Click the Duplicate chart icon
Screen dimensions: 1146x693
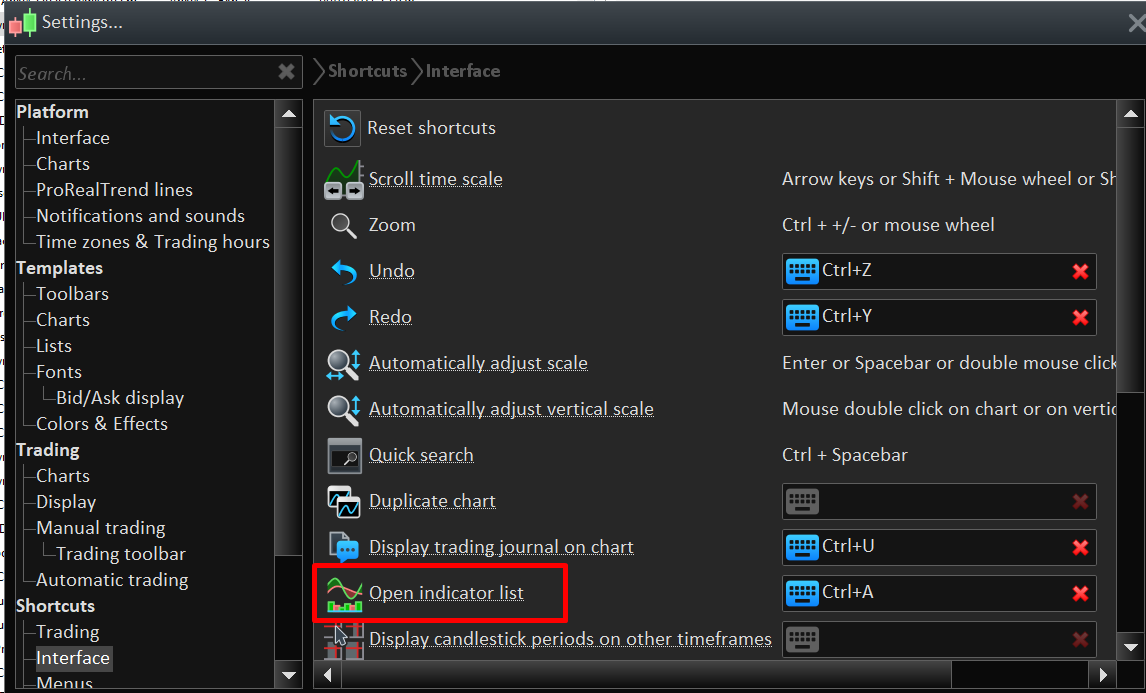pos(344,502)
